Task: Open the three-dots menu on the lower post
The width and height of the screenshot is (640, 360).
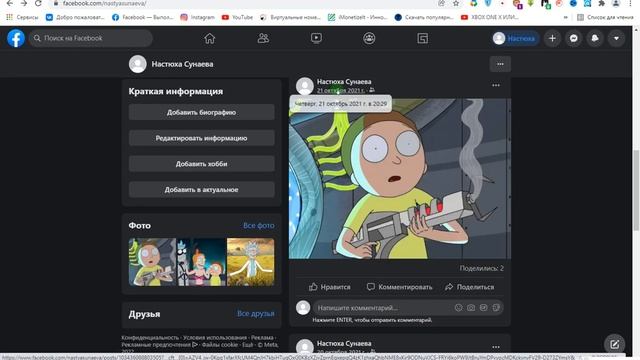Action: coord(496,347)
